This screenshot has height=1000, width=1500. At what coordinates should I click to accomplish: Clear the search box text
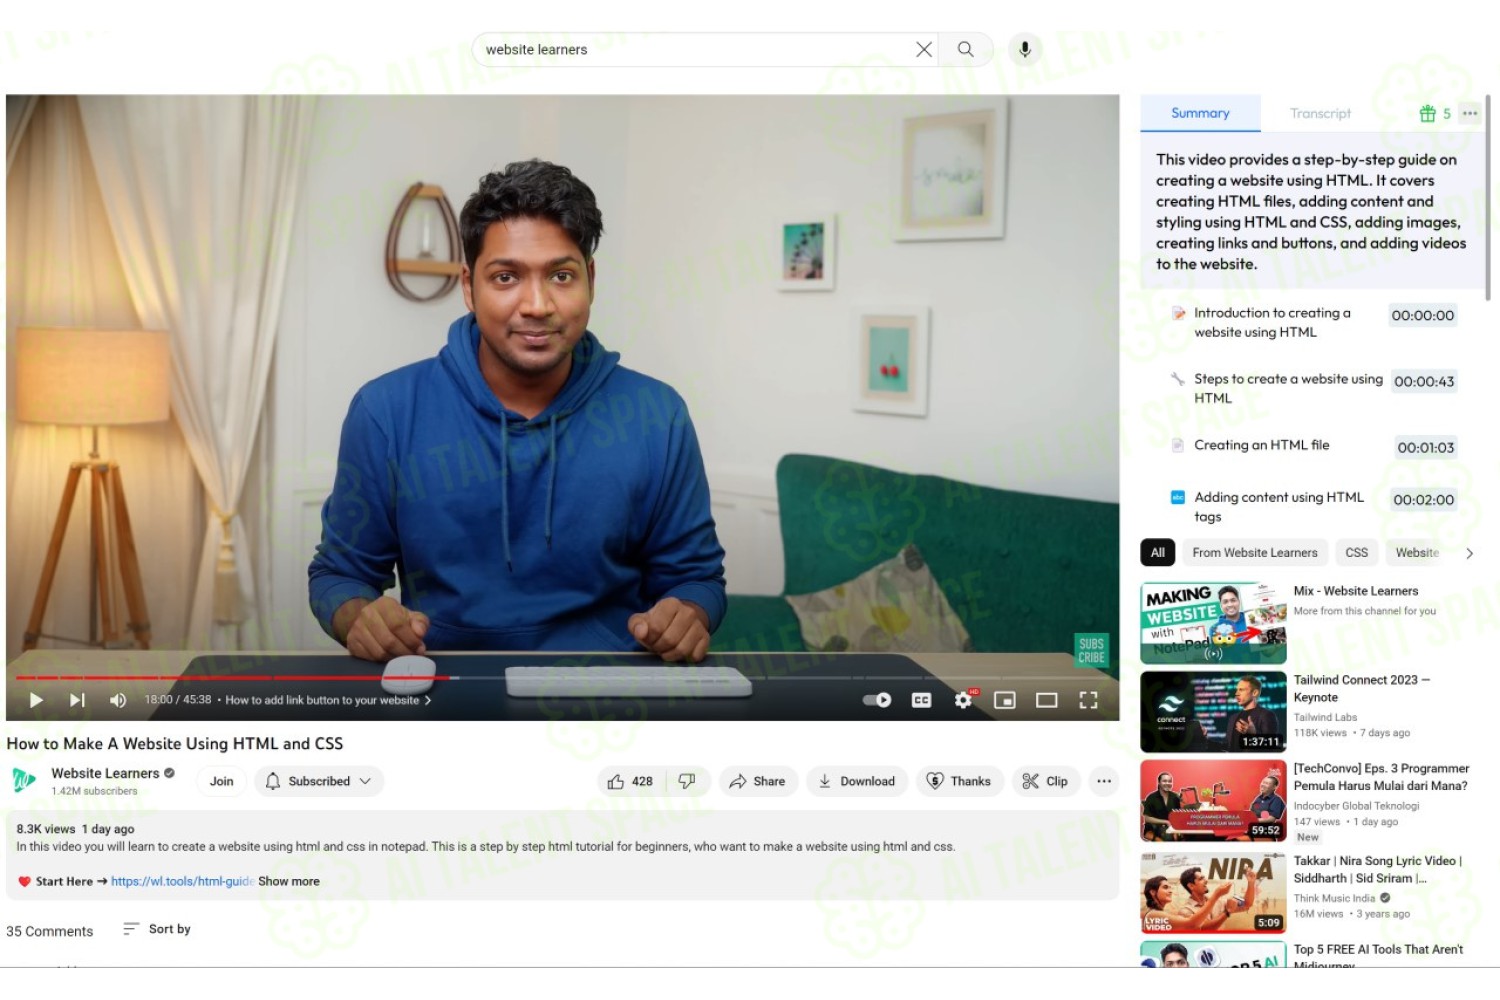coord(924,49)
